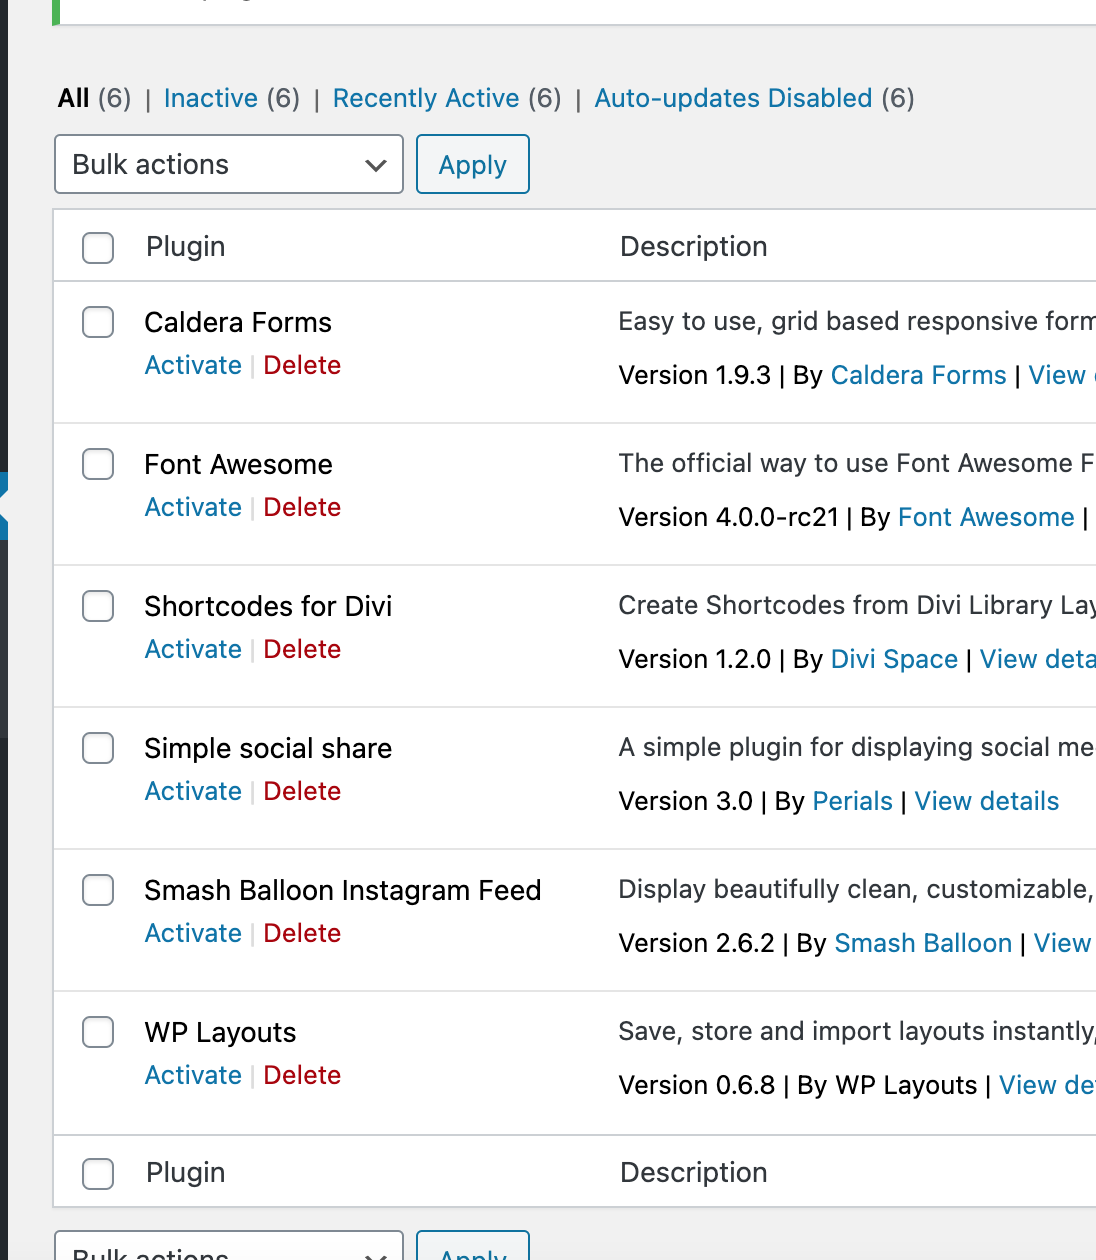Open the Smash Balloon author link

tap(923, 943)
